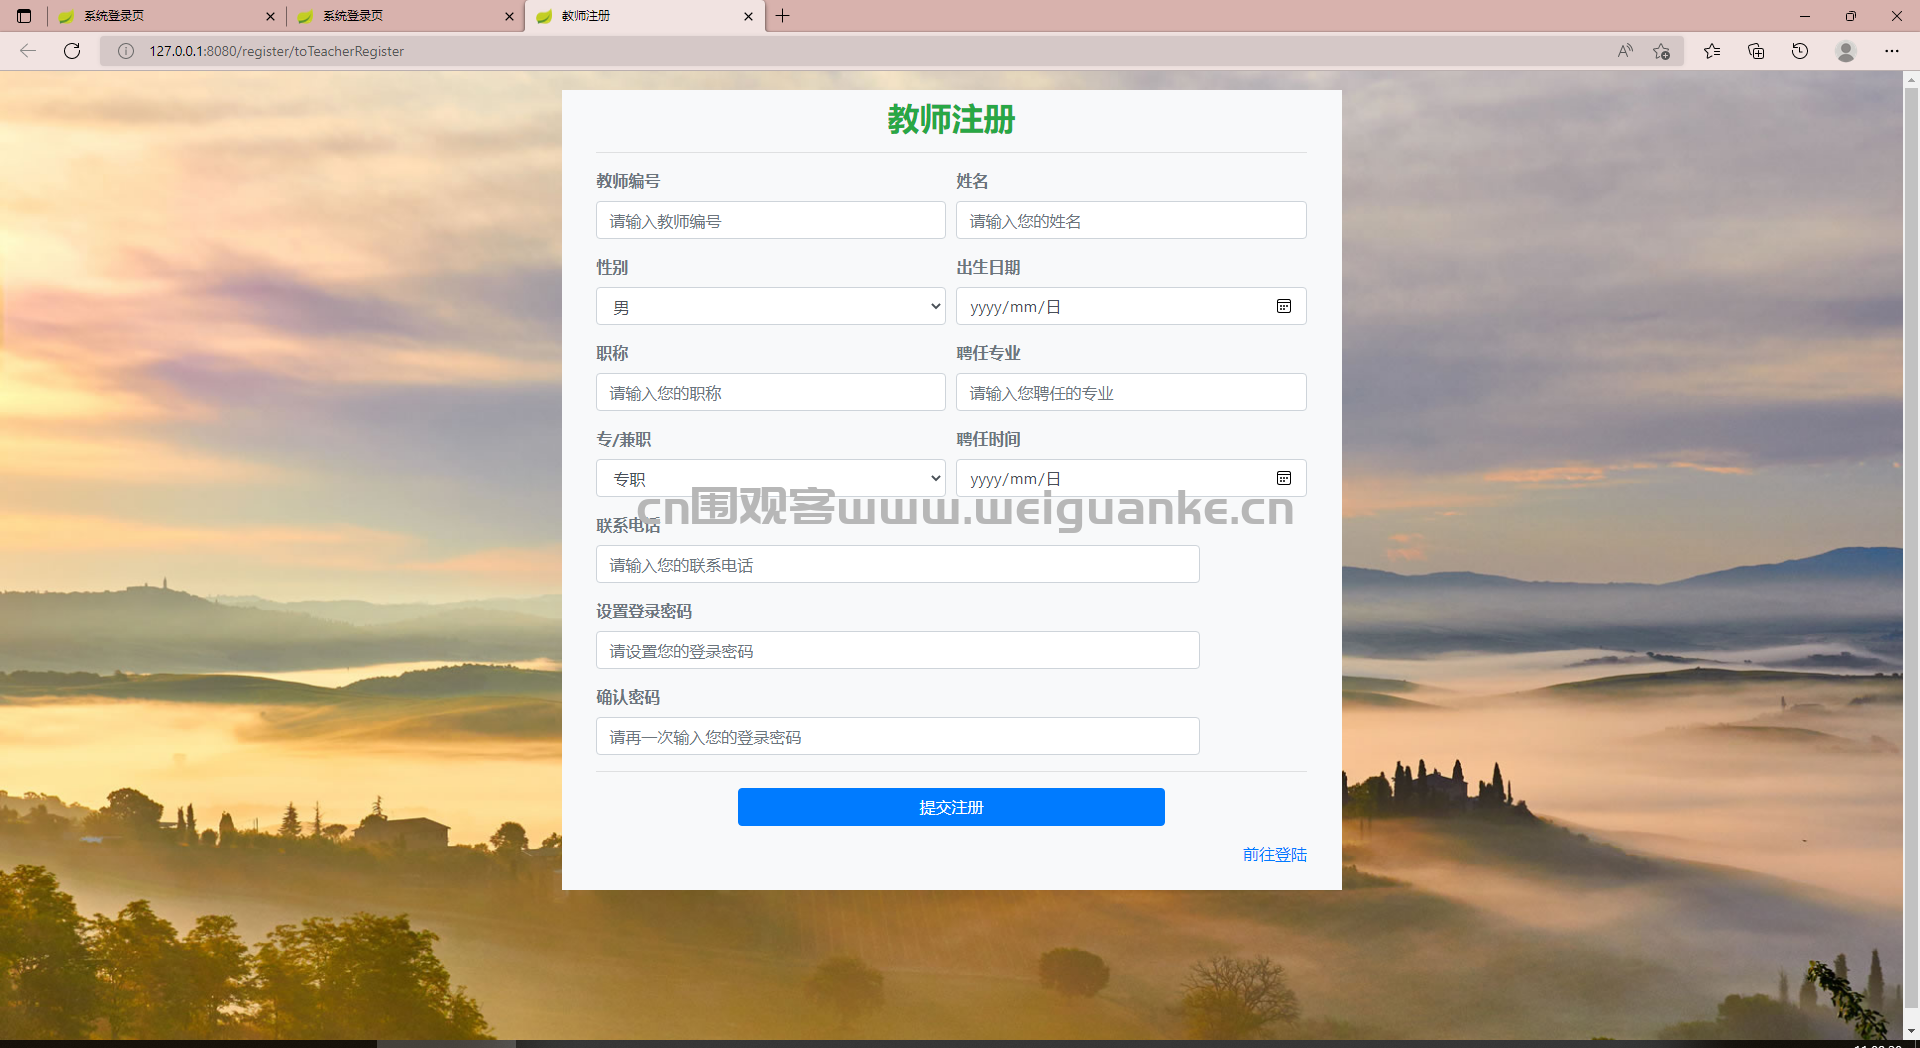
Task: Close the first 系统登录页 tab
Action: click(270, 16)
